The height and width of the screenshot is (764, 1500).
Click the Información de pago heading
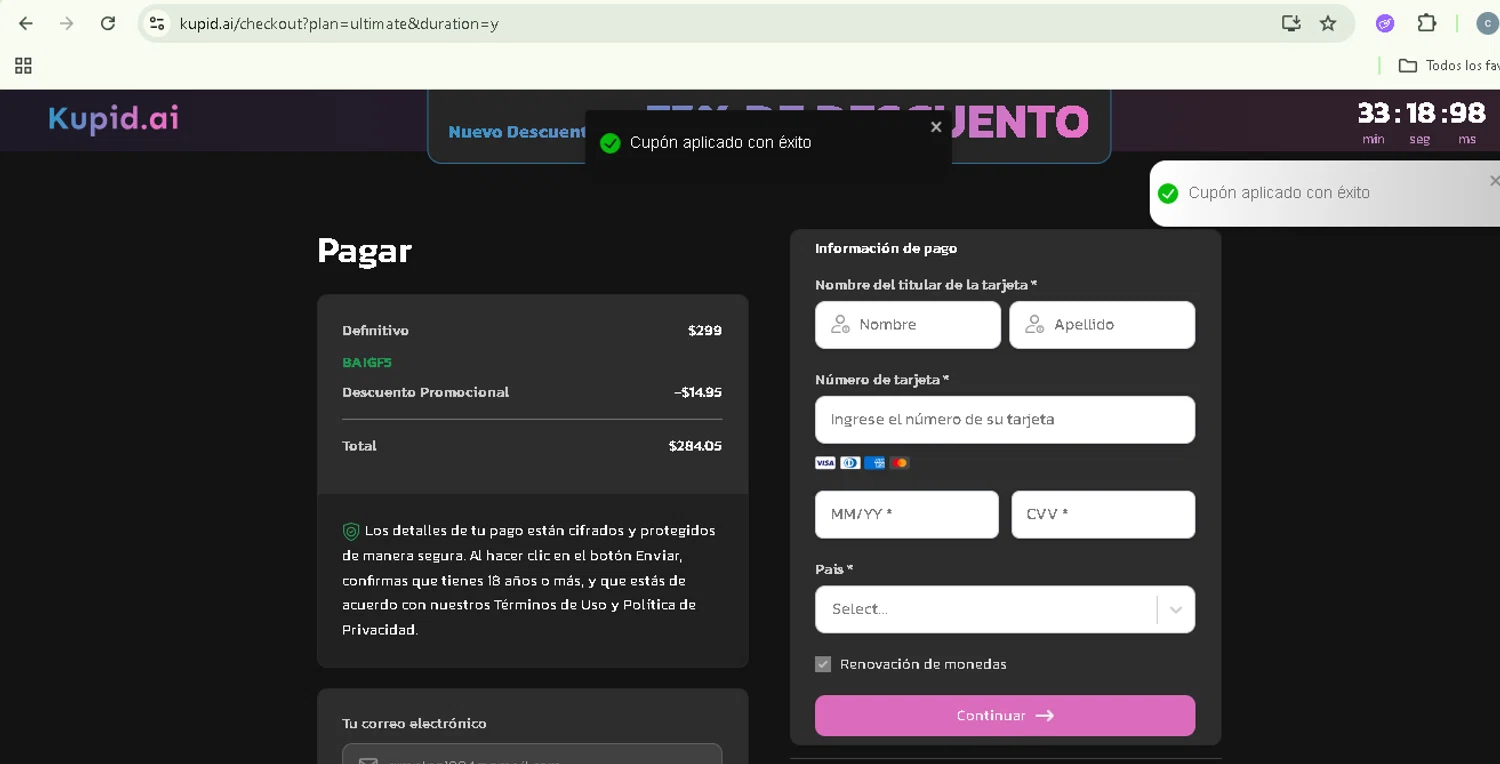tap(886, 248)
